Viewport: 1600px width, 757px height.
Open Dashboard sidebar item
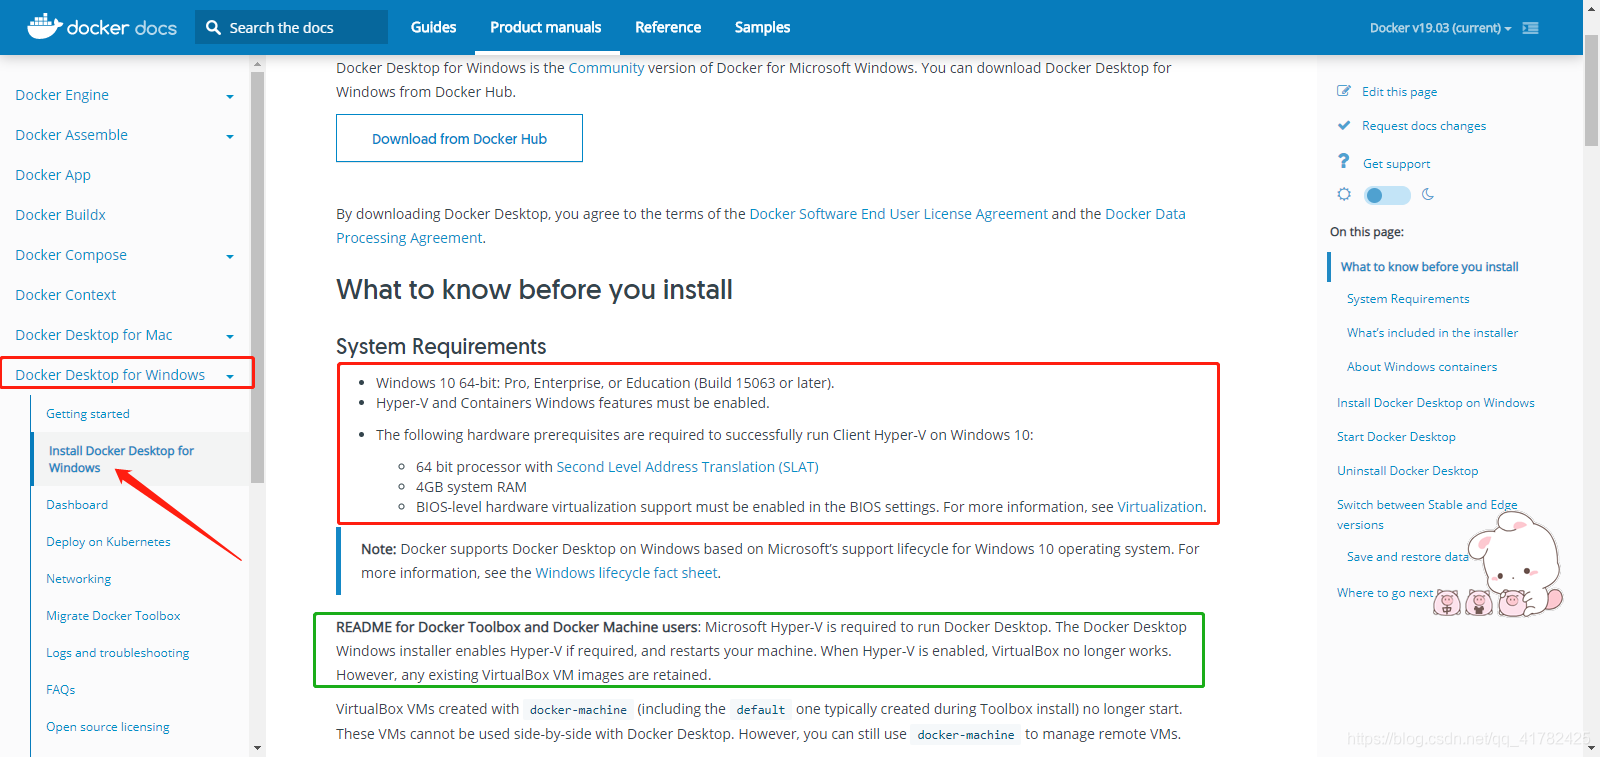click(77, 505)
